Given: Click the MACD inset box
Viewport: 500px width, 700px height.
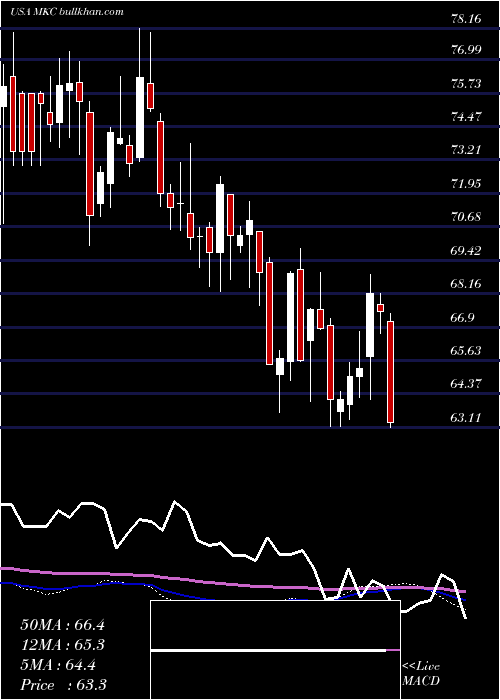Looking at the screenshot, I should pyautogui.click(x=275, y=650).
